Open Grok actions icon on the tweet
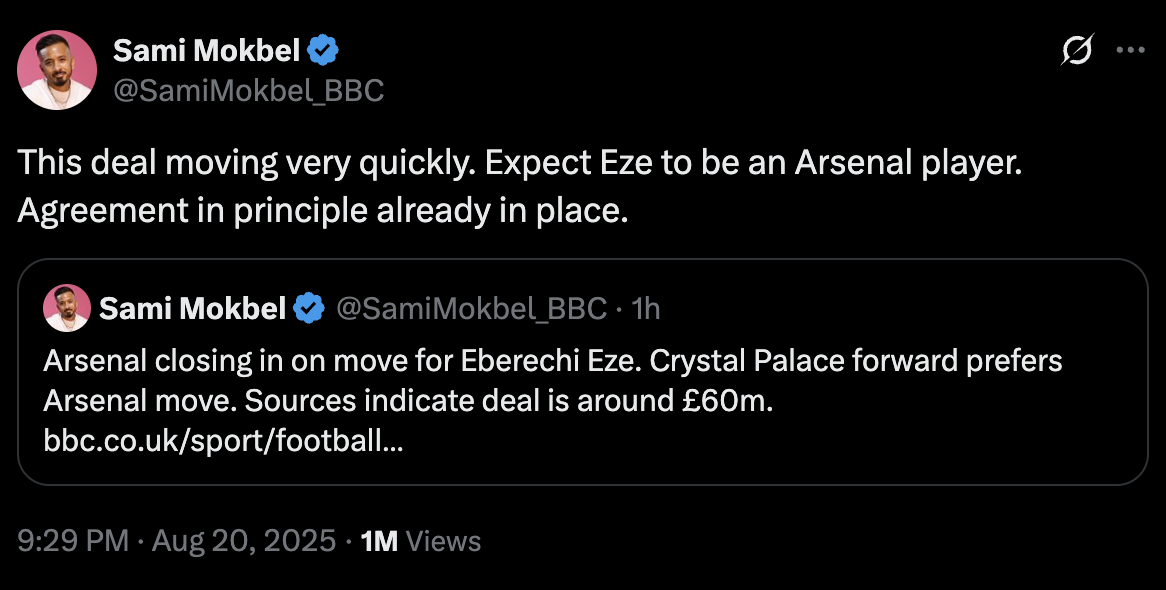Screen dimensions: 1166x590 point(1077,51)
